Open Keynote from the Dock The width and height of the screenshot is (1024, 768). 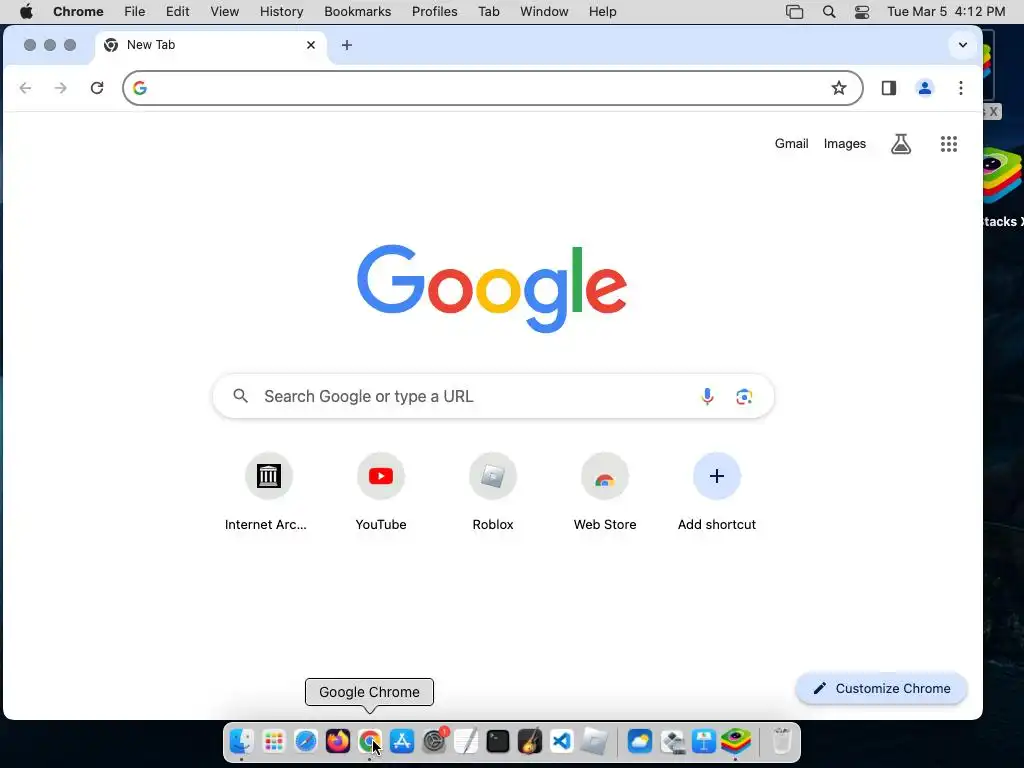click(x=704, y=741)
